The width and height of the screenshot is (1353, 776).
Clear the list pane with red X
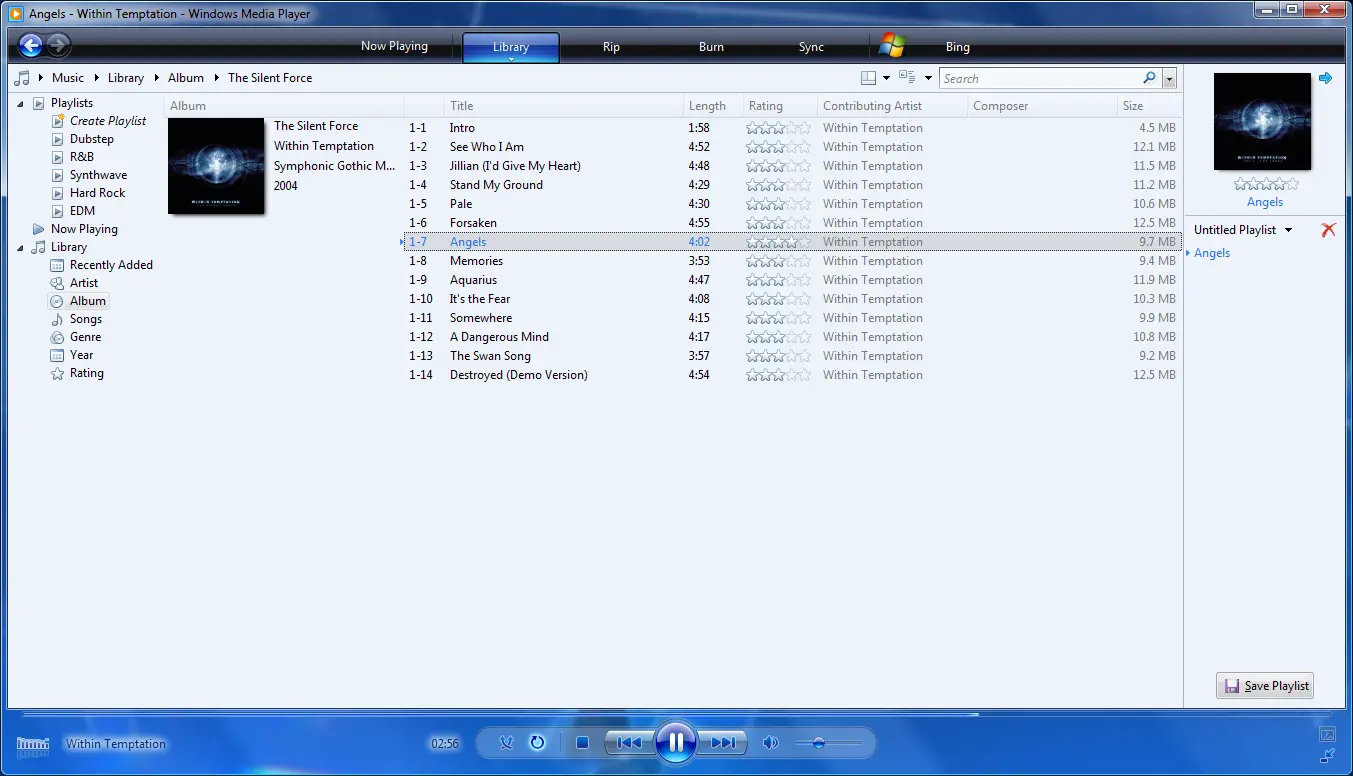tap(1328, 230)
